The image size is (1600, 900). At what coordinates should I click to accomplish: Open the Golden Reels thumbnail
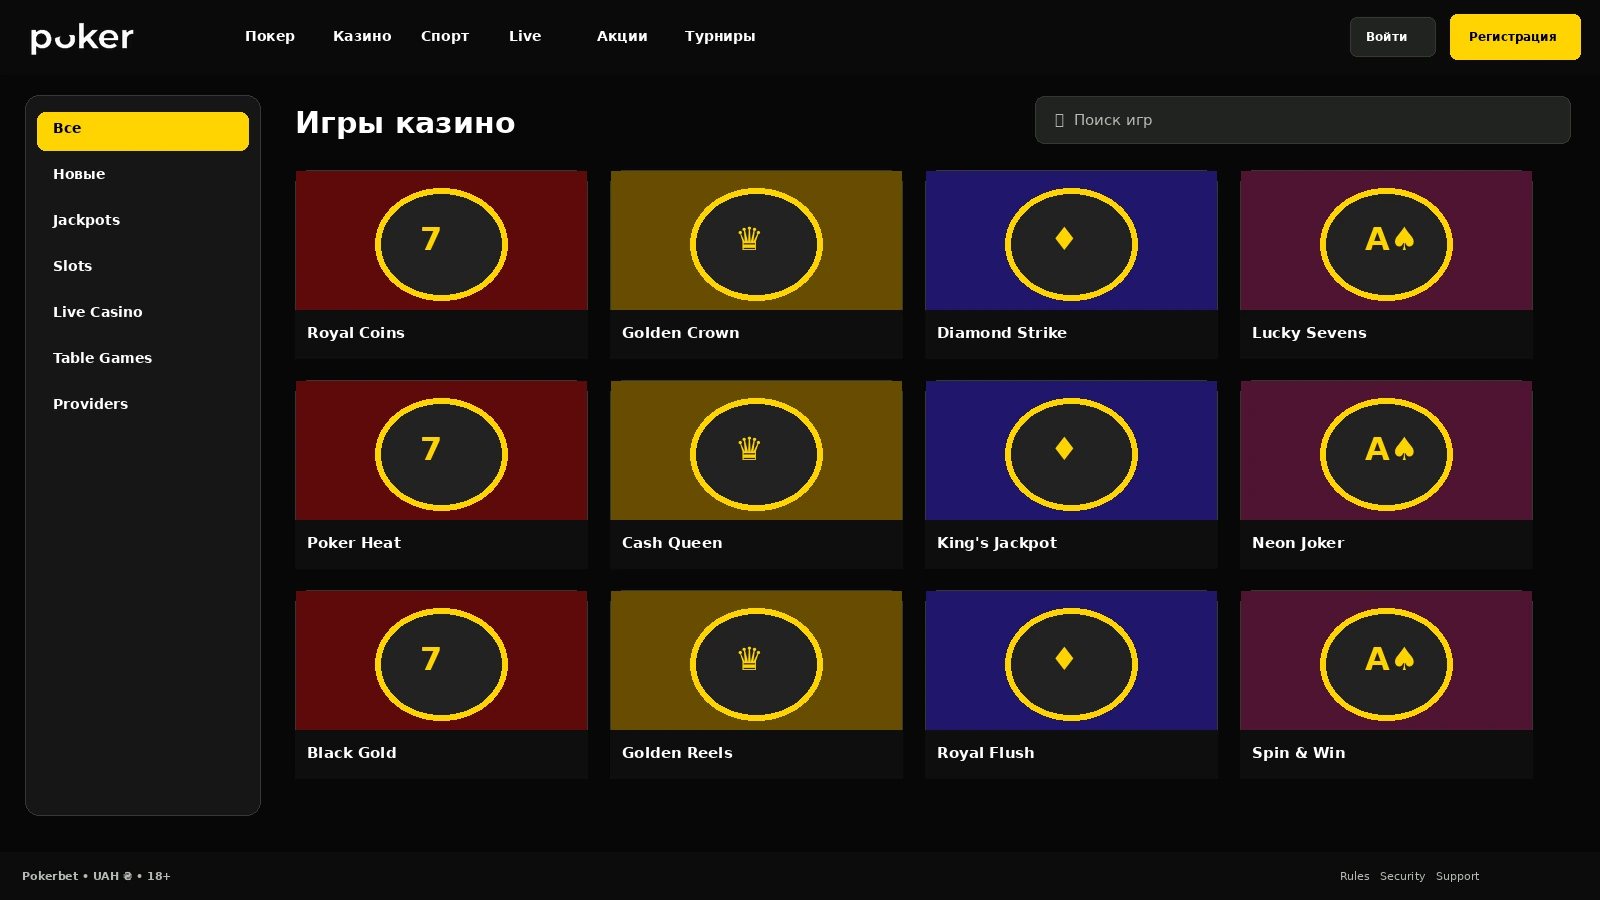click(756, 660)
